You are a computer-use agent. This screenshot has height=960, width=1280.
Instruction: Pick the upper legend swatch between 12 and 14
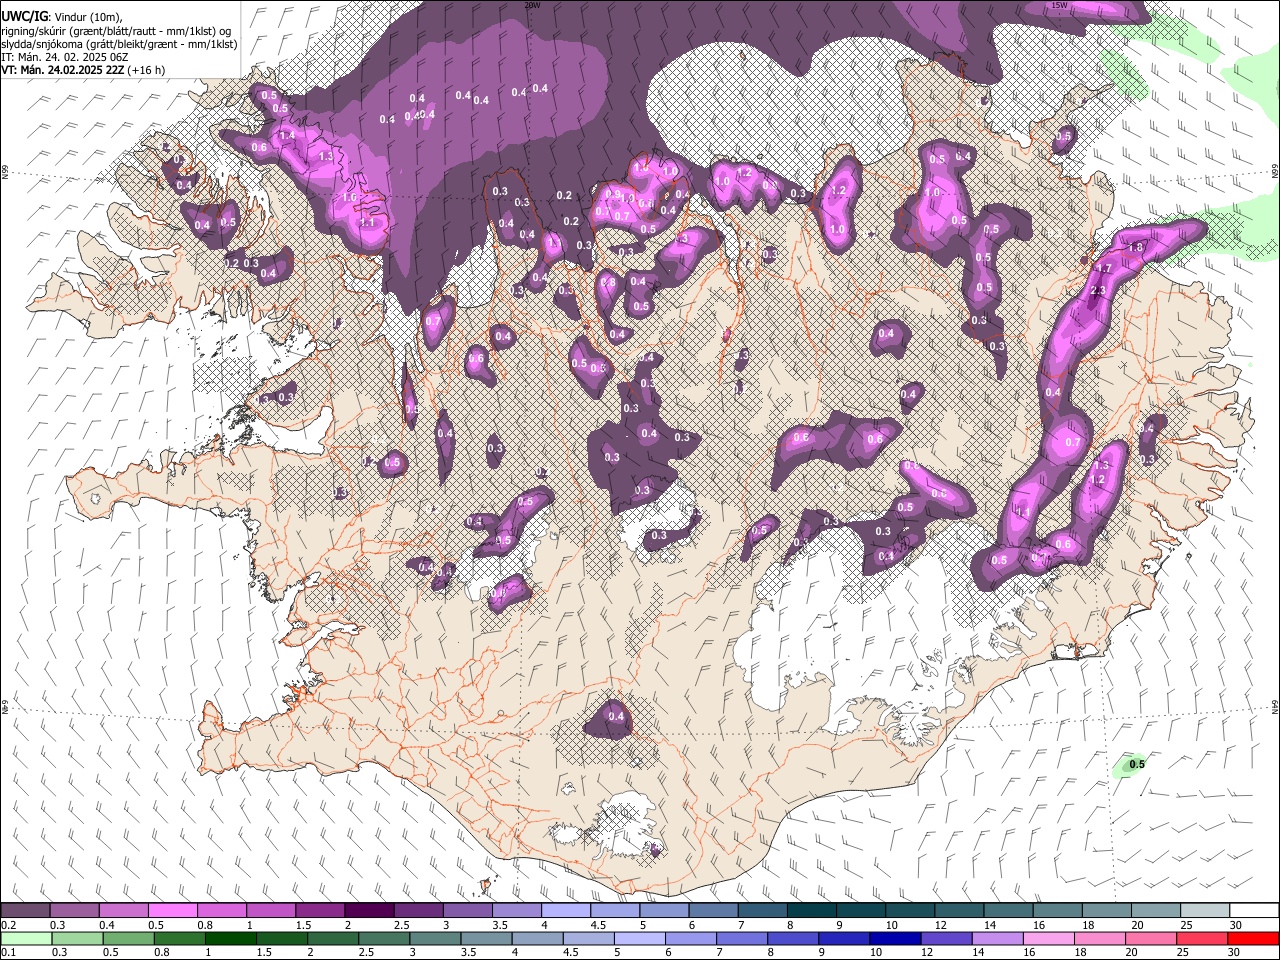[959, 911]
